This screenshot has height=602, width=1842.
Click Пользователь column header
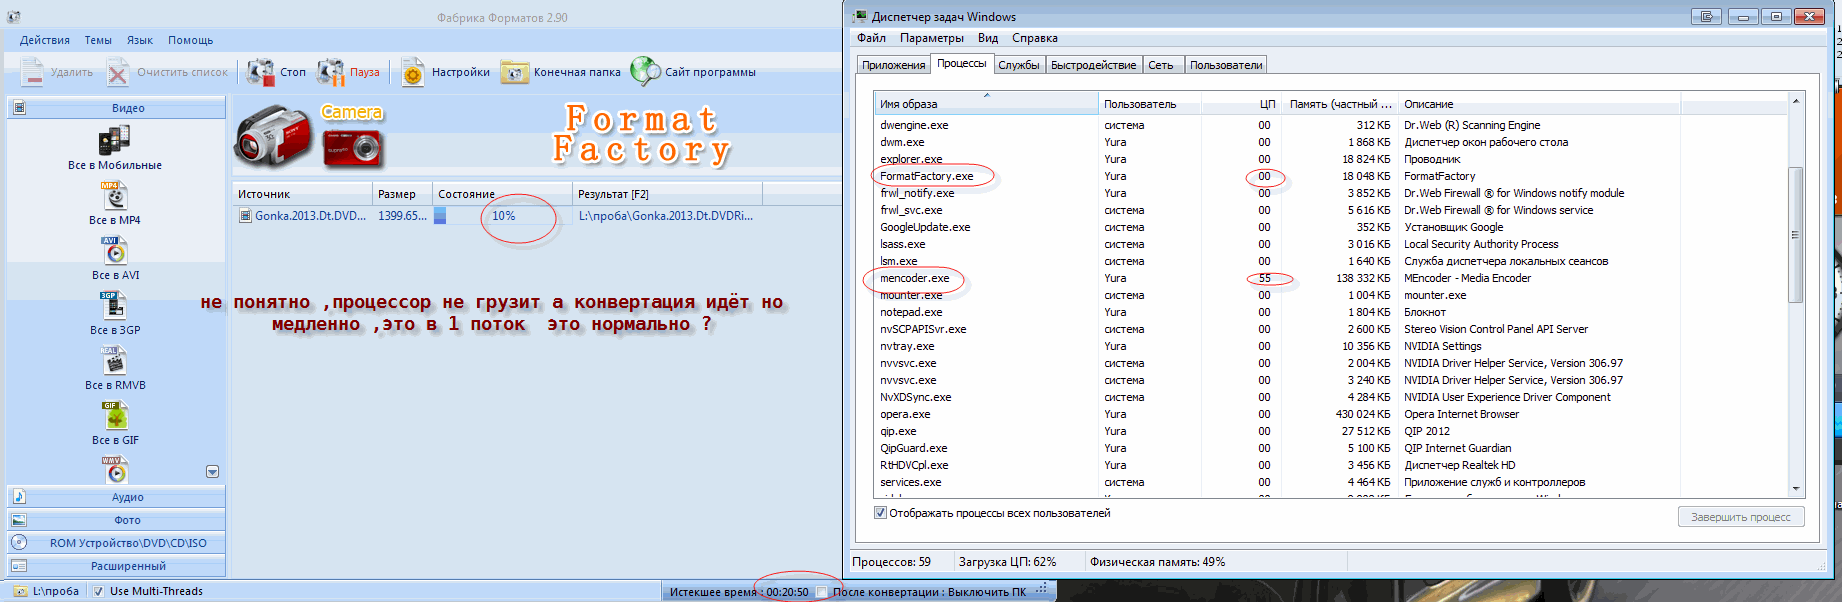coord(1150,104)
